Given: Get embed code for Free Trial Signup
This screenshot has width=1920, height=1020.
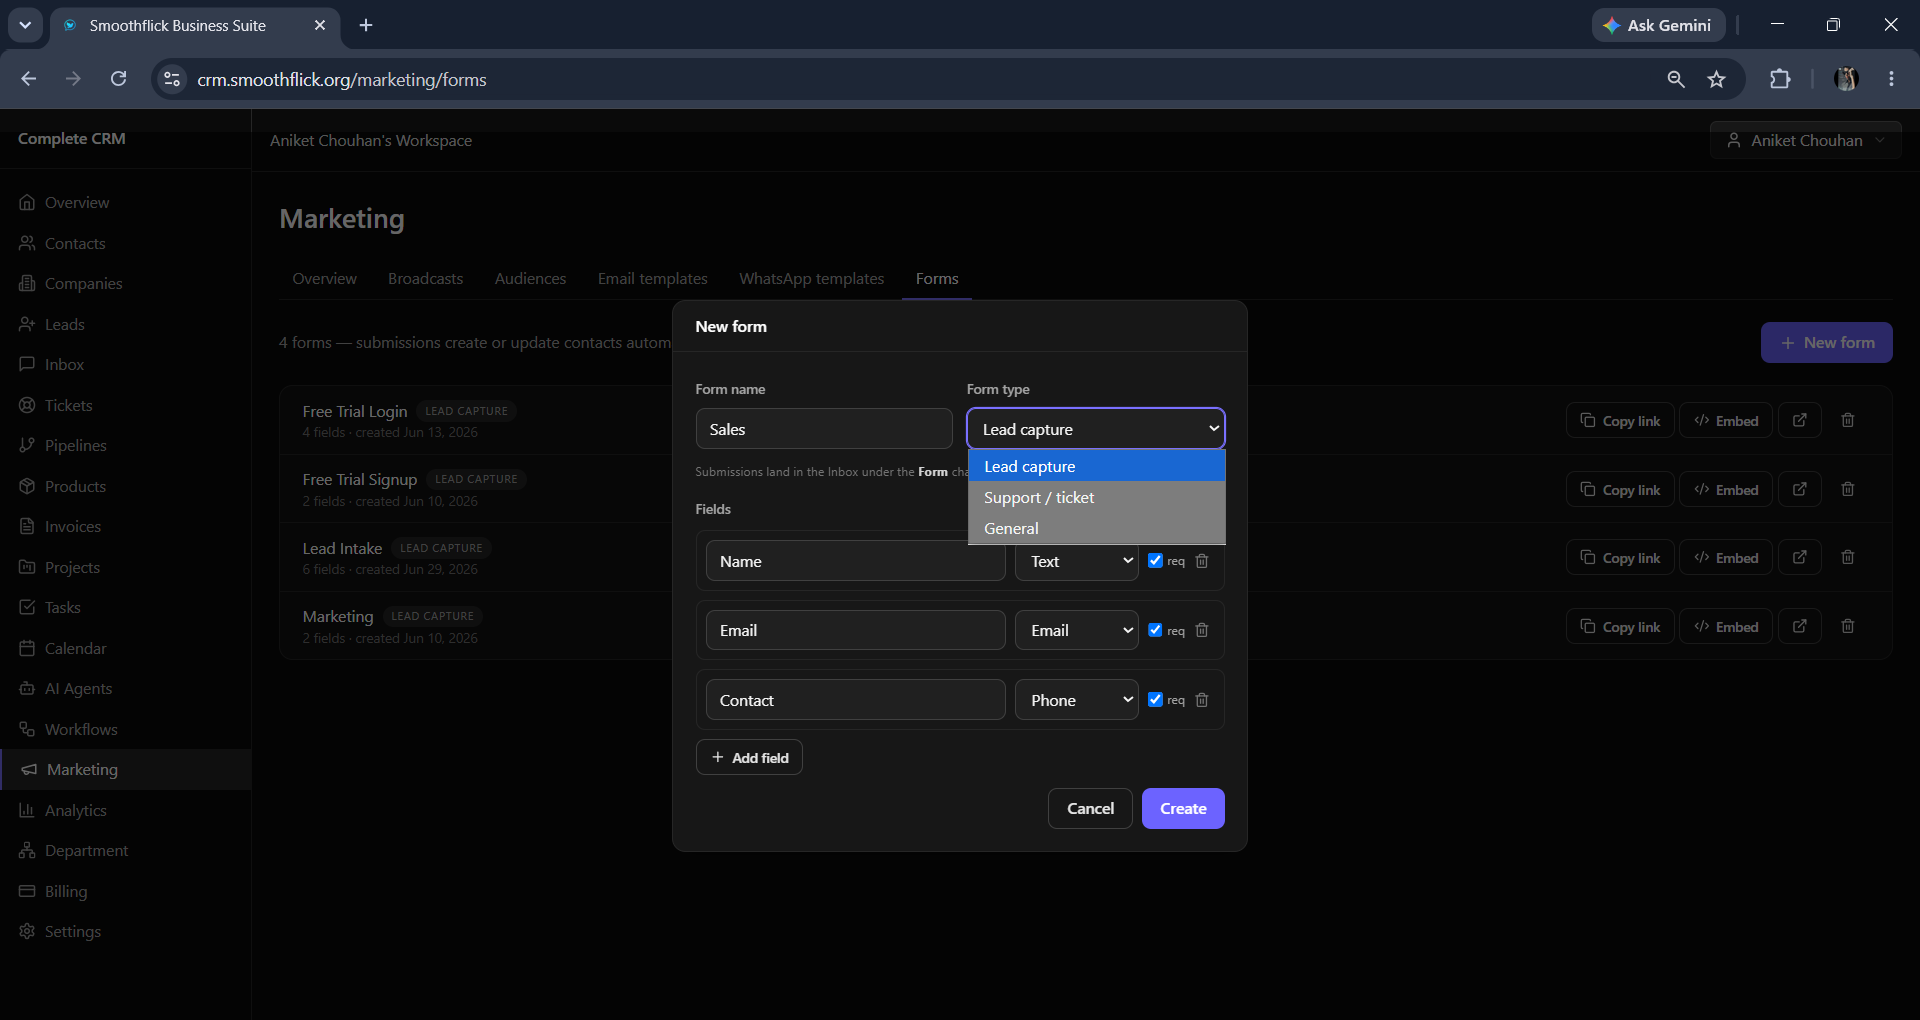Looking at the screenshot, I should pos(1726,489).
